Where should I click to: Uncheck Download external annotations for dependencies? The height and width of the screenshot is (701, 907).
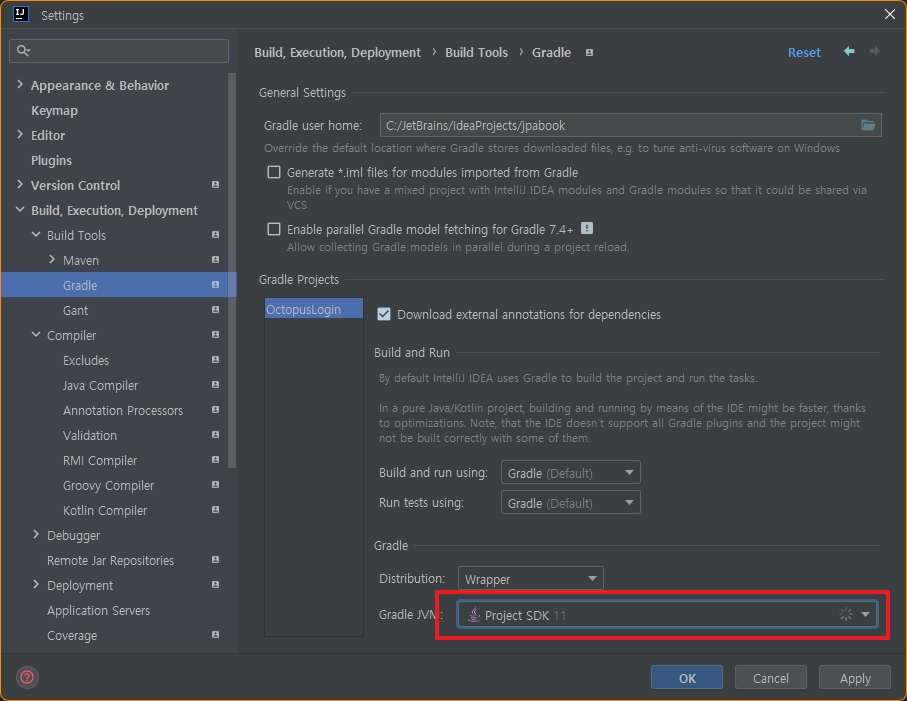coord(384,314)
